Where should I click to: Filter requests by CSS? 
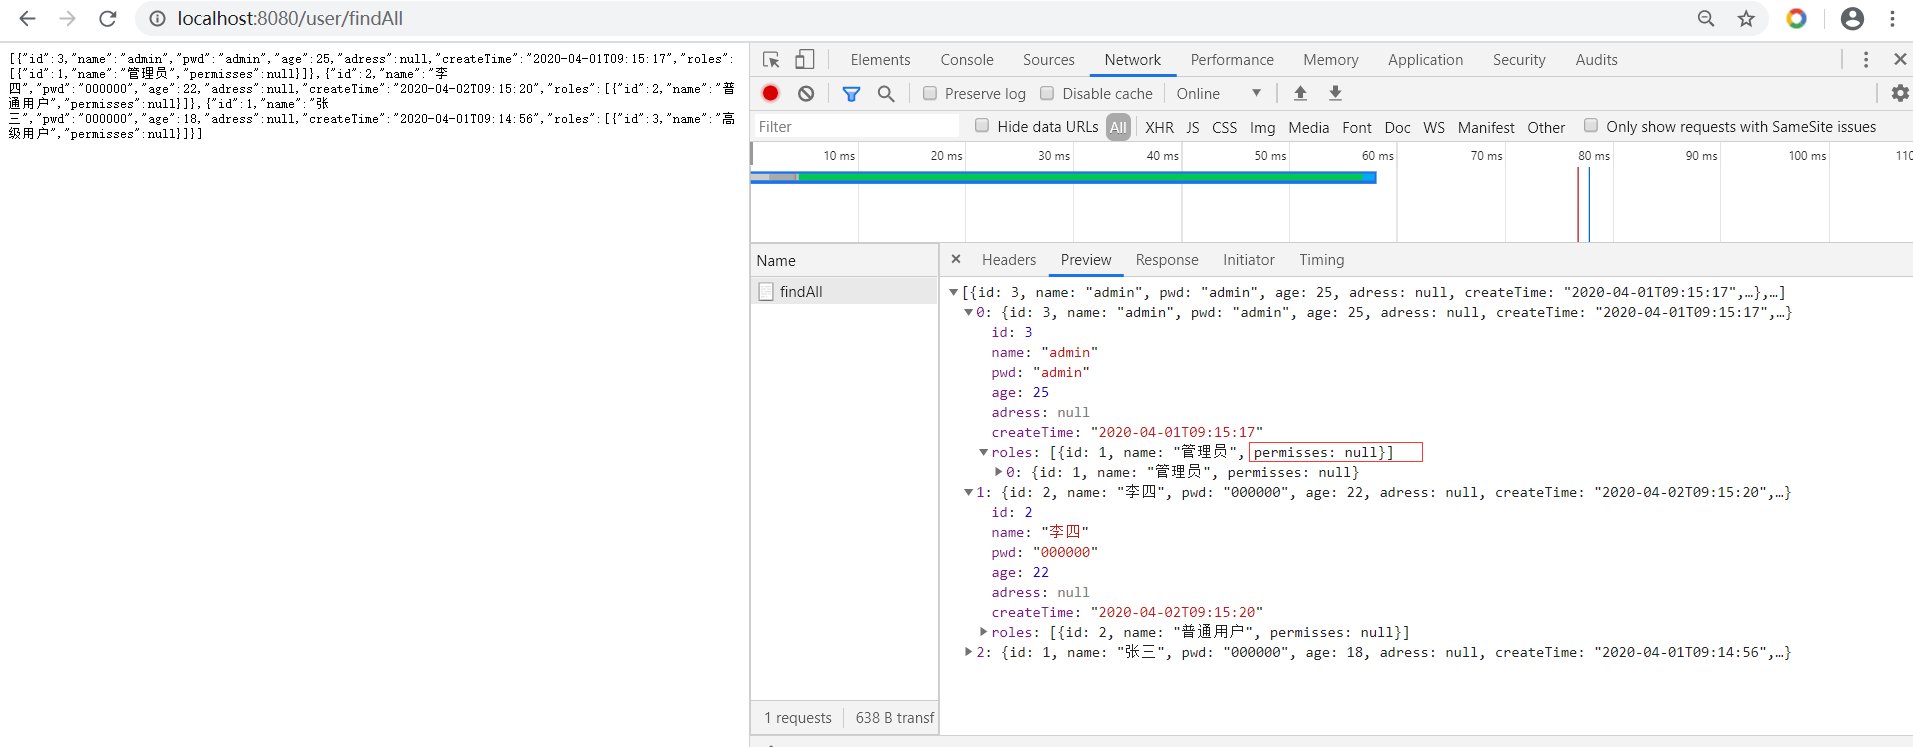[1224, 127]
